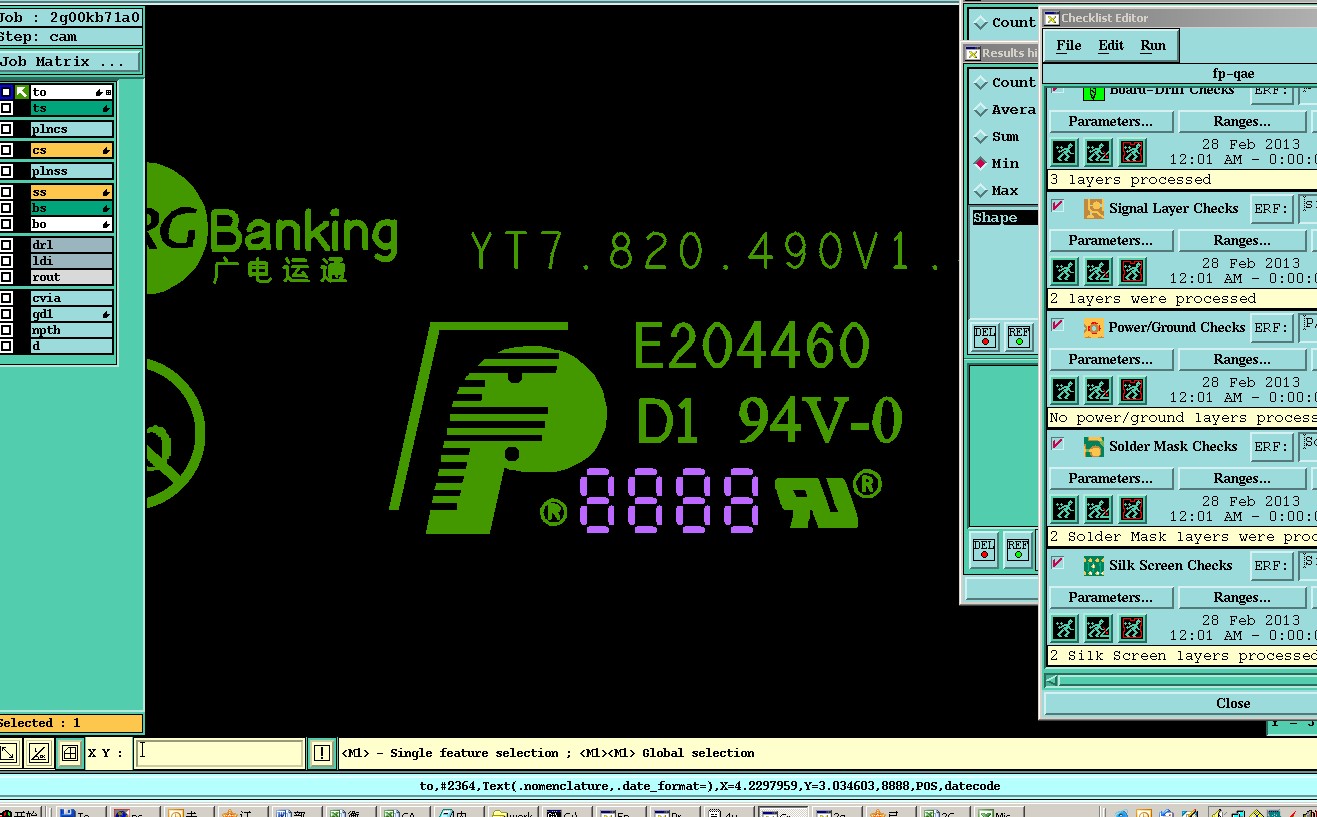Select 'Shape' entry in results list
This screenshot has width=1317, height=817.
tap(1004, 217)
